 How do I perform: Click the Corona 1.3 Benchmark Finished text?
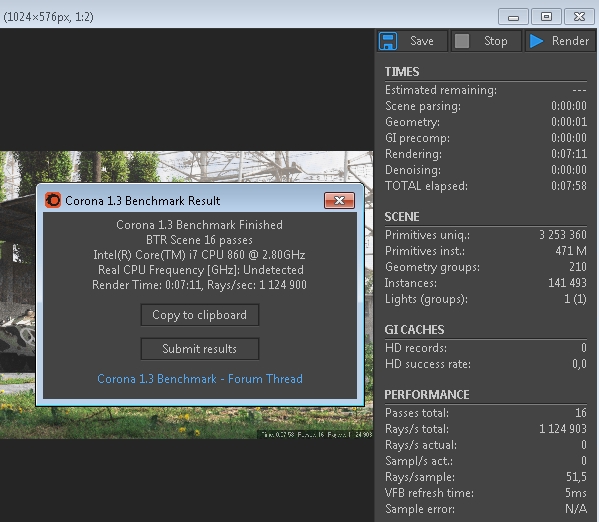199,225
